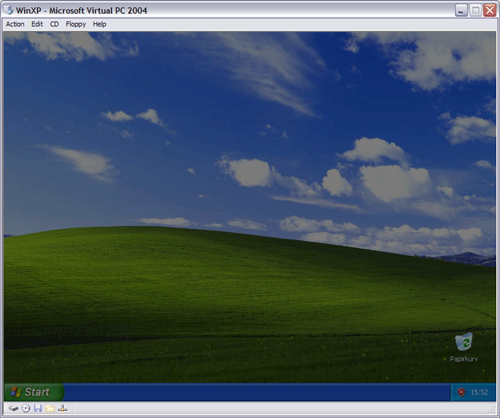Maximize the WinXP virtual machine window

pyautogui.click(x=475, y=11)
